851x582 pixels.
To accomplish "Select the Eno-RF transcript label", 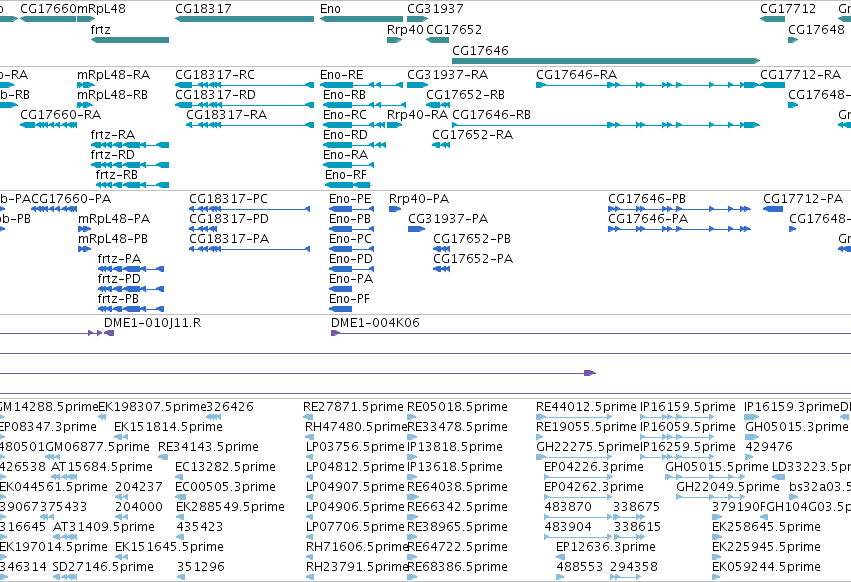I will point(346,175).
